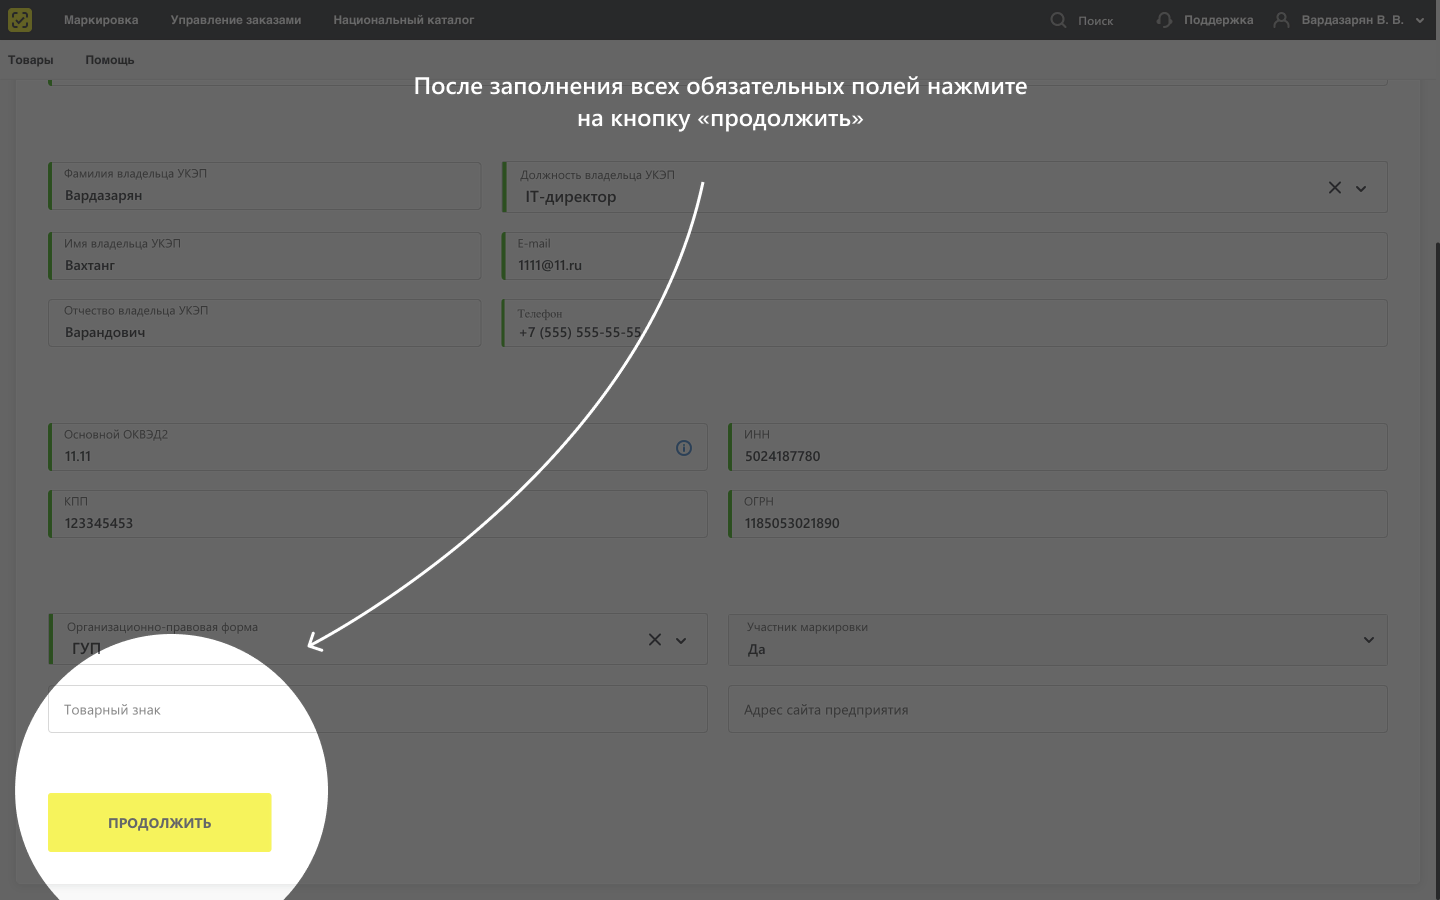The image size is (1440, 900).
Task: Open the Национальный каталог menu
Action: click(404, 20)
